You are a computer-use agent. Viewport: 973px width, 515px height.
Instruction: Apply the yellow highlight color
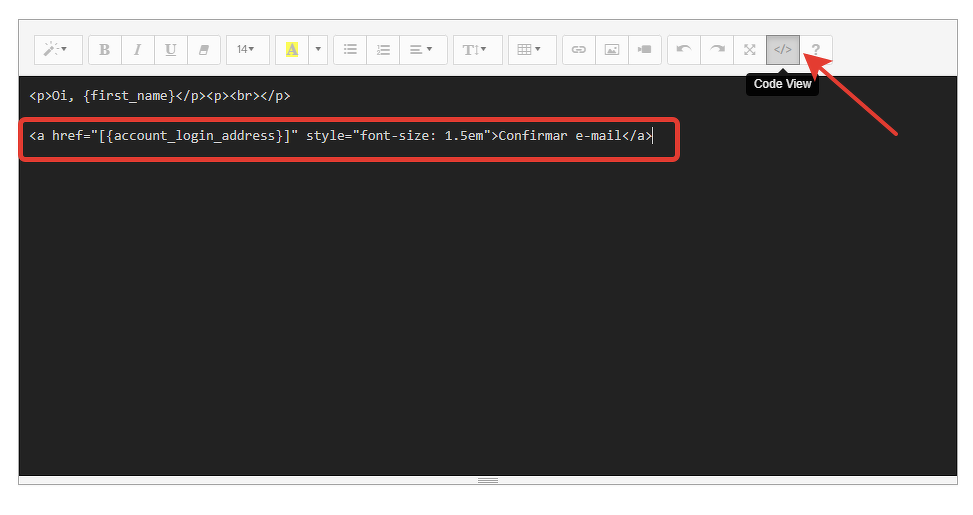click(x=292, y=49)
